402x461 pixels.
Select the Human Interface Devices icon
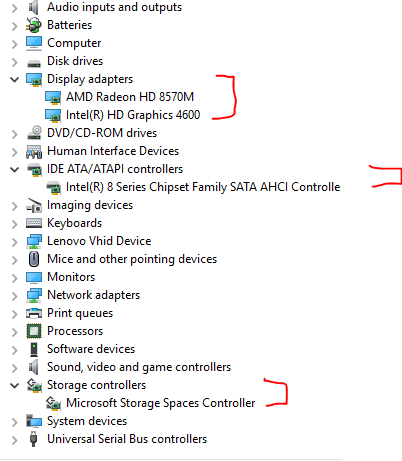click(34, 151)
